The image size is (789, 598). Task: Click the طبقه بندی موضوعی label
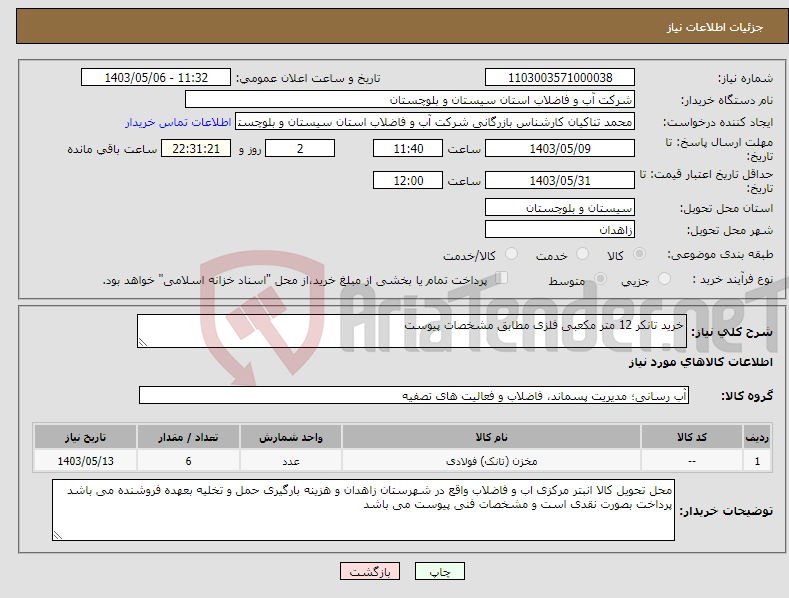click(720, 254)
